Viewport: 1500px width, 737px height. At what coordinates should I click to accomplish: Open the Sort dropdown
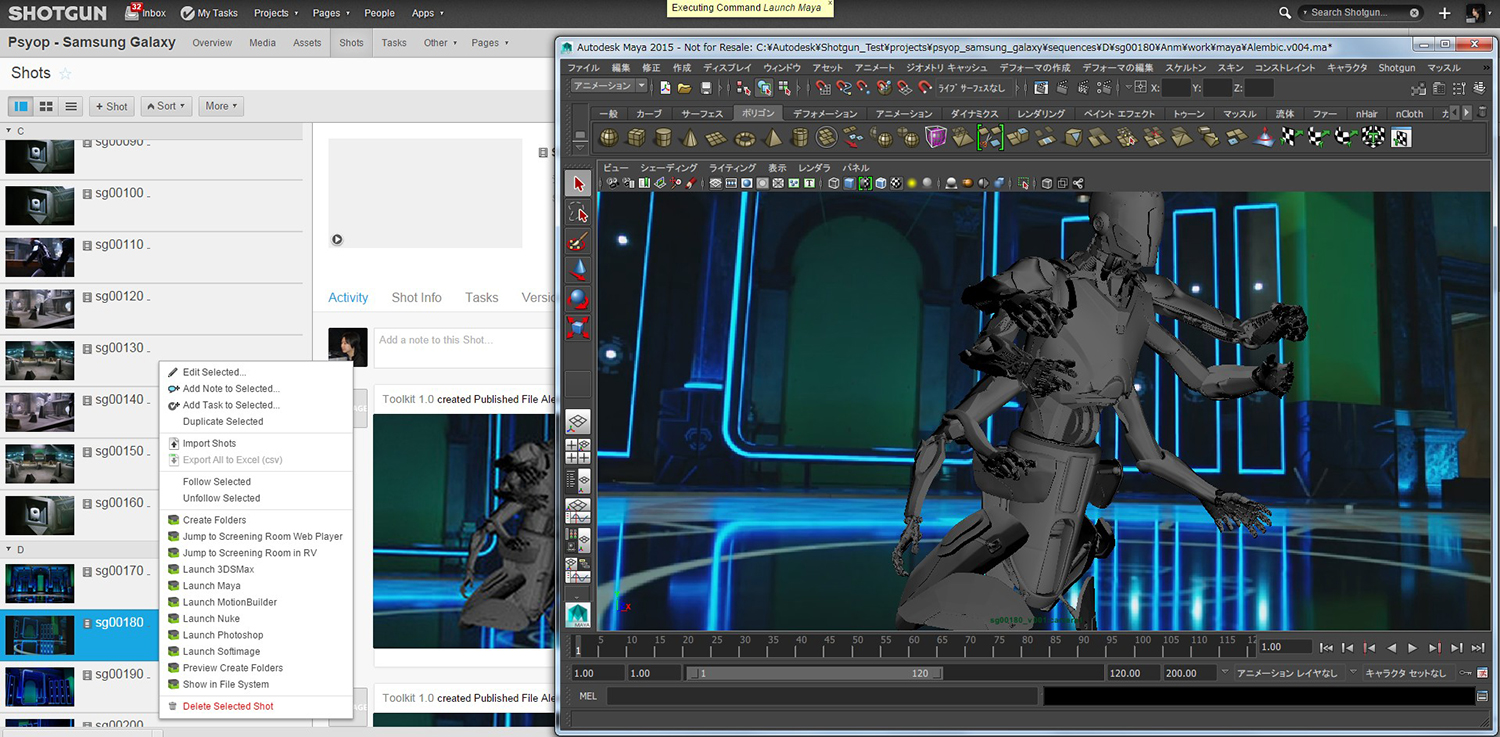166,106
